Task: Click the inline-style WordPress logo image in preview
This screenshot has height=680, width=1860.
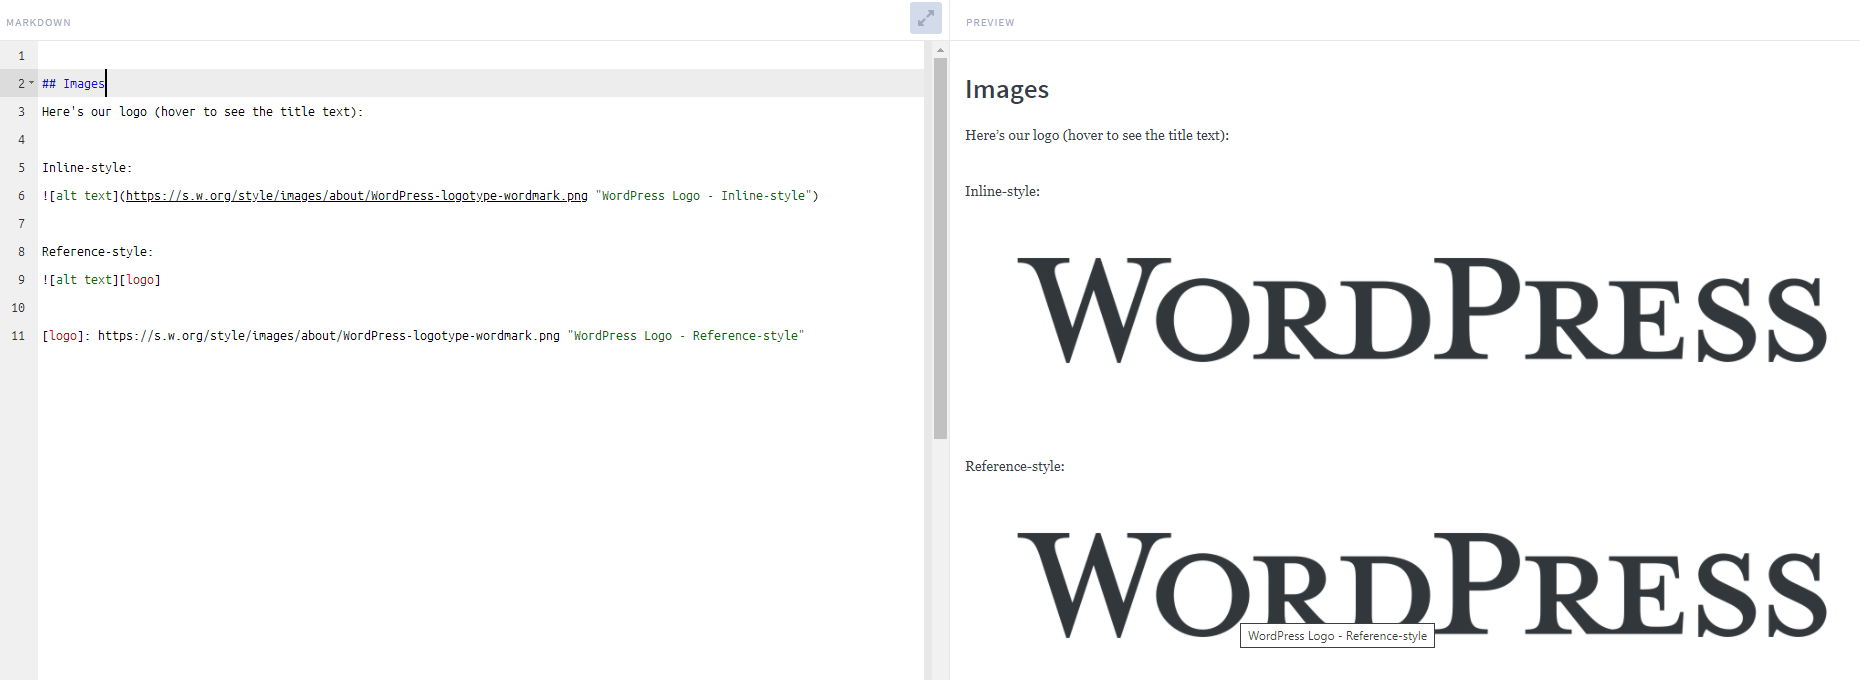Action: click(1422, 310)
